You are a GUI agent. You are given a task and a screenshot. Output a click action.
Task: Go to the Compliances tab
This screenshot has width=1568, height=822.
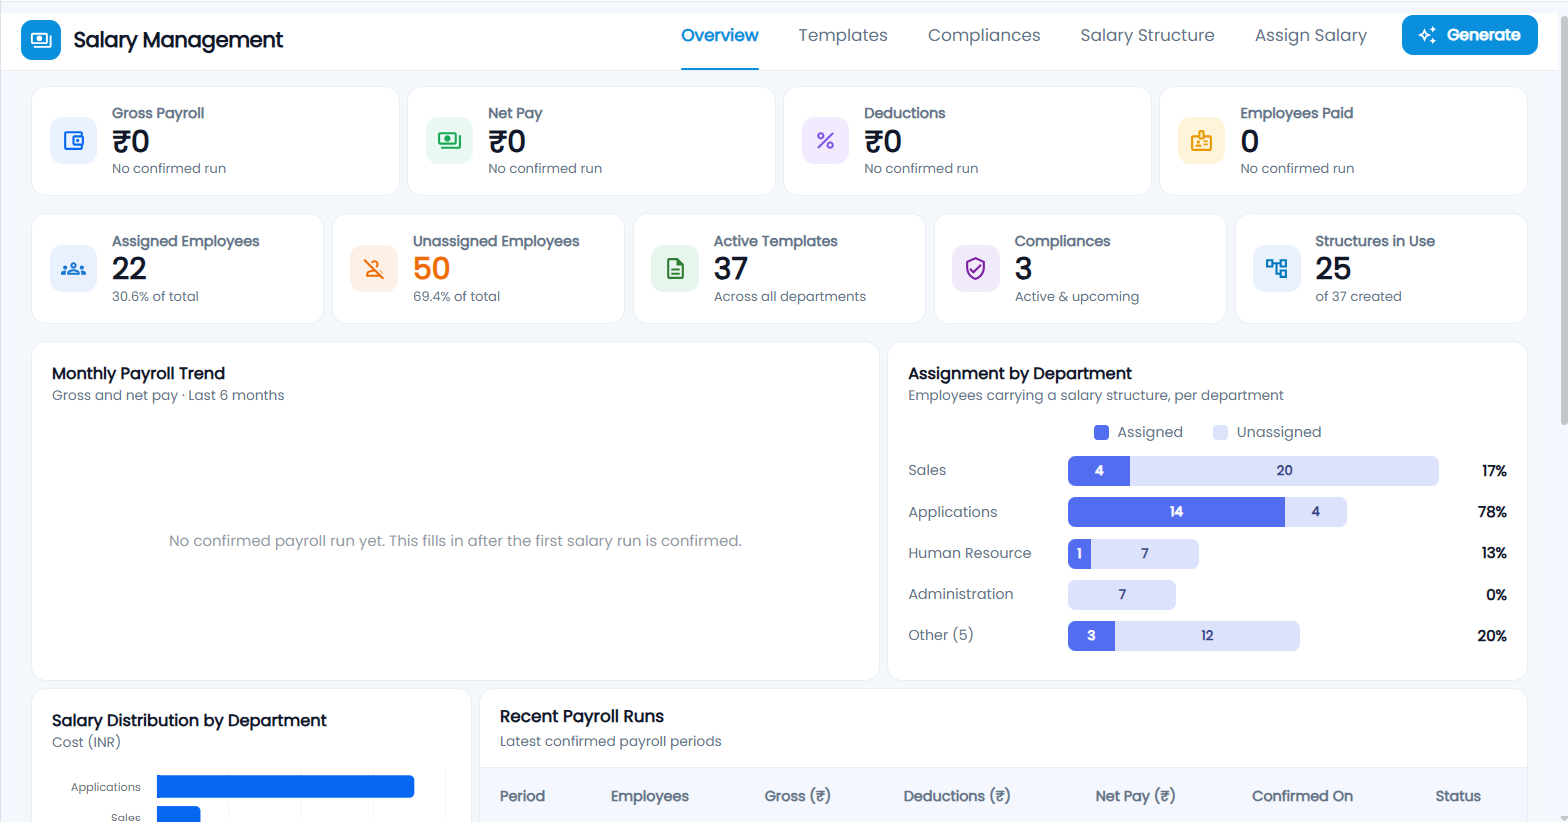[x=984, y=35]
